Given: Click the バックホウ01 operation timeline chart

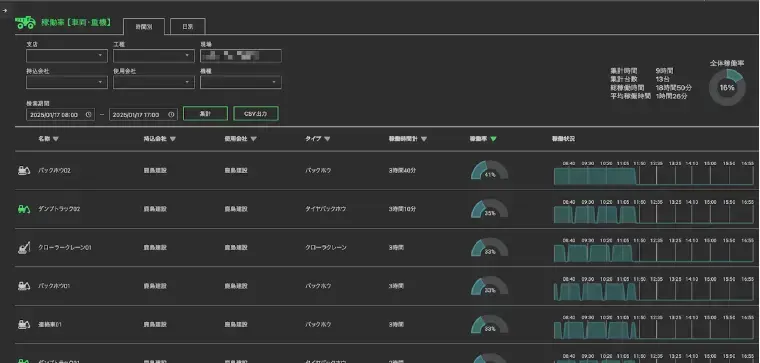Looking at the screenshot, I should (x=654, y=289).
